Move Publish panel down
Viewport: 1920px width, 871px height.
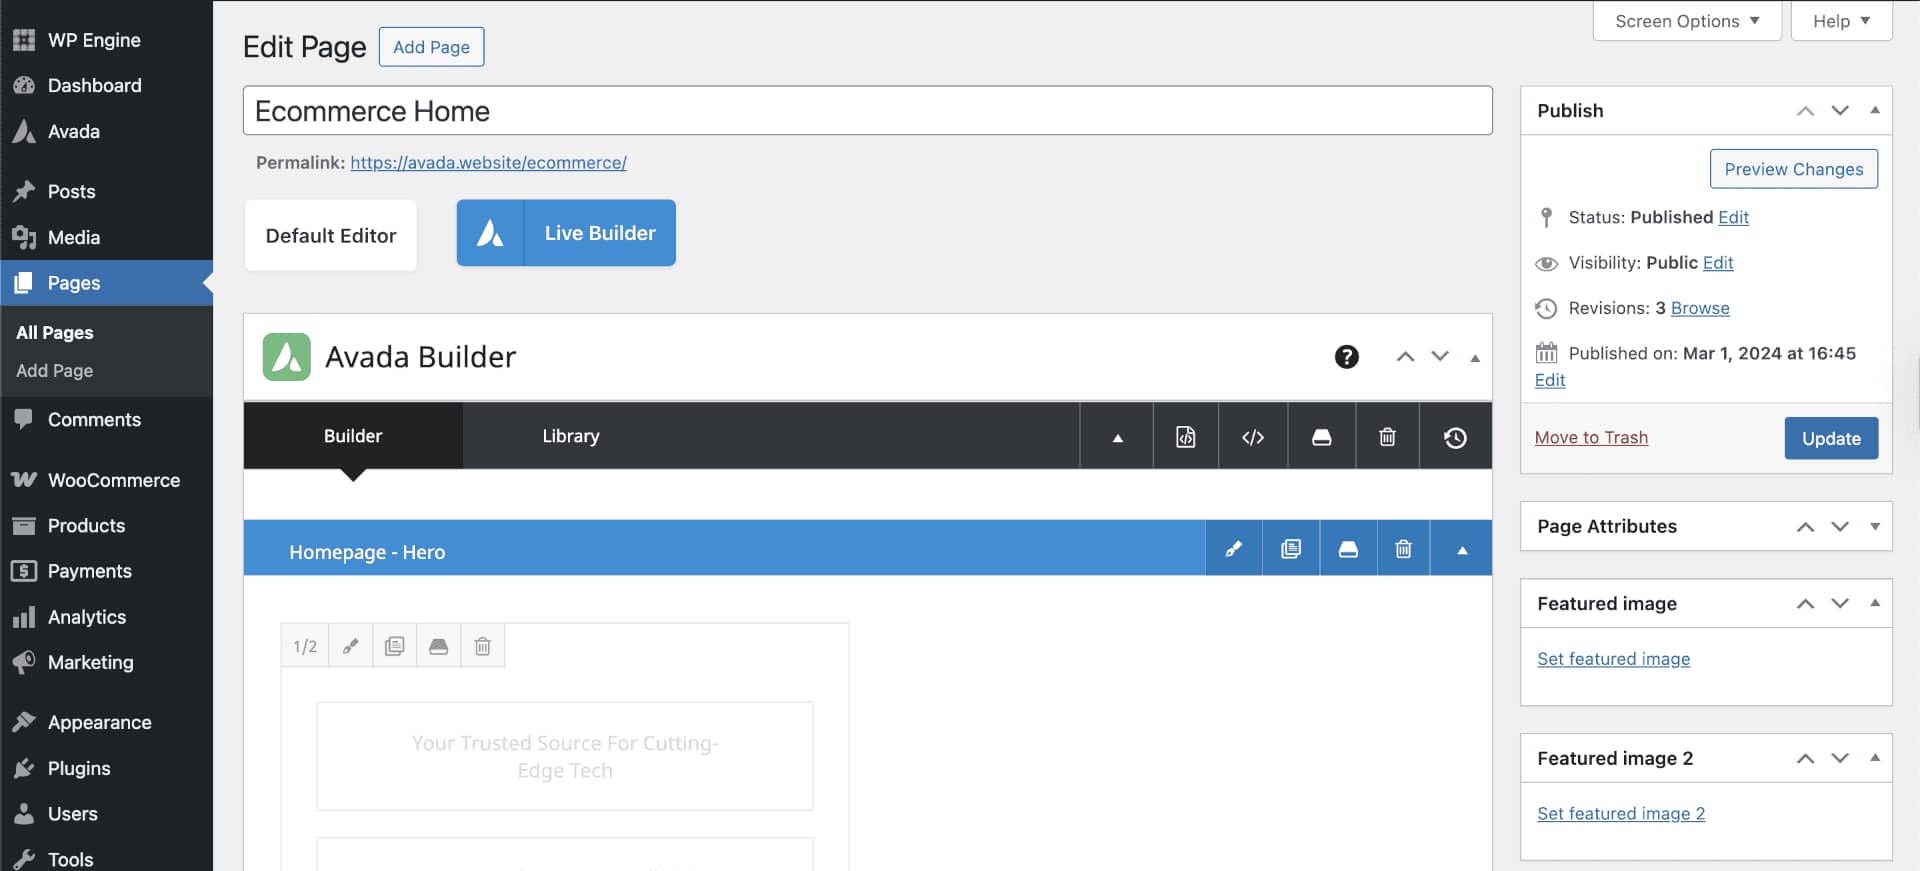coord(1840,111)
